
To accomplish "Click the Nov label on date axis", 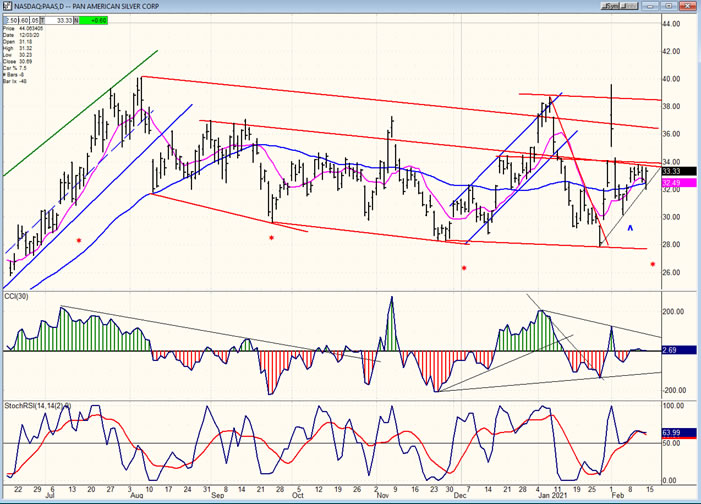I will click(x=383, y=496).
